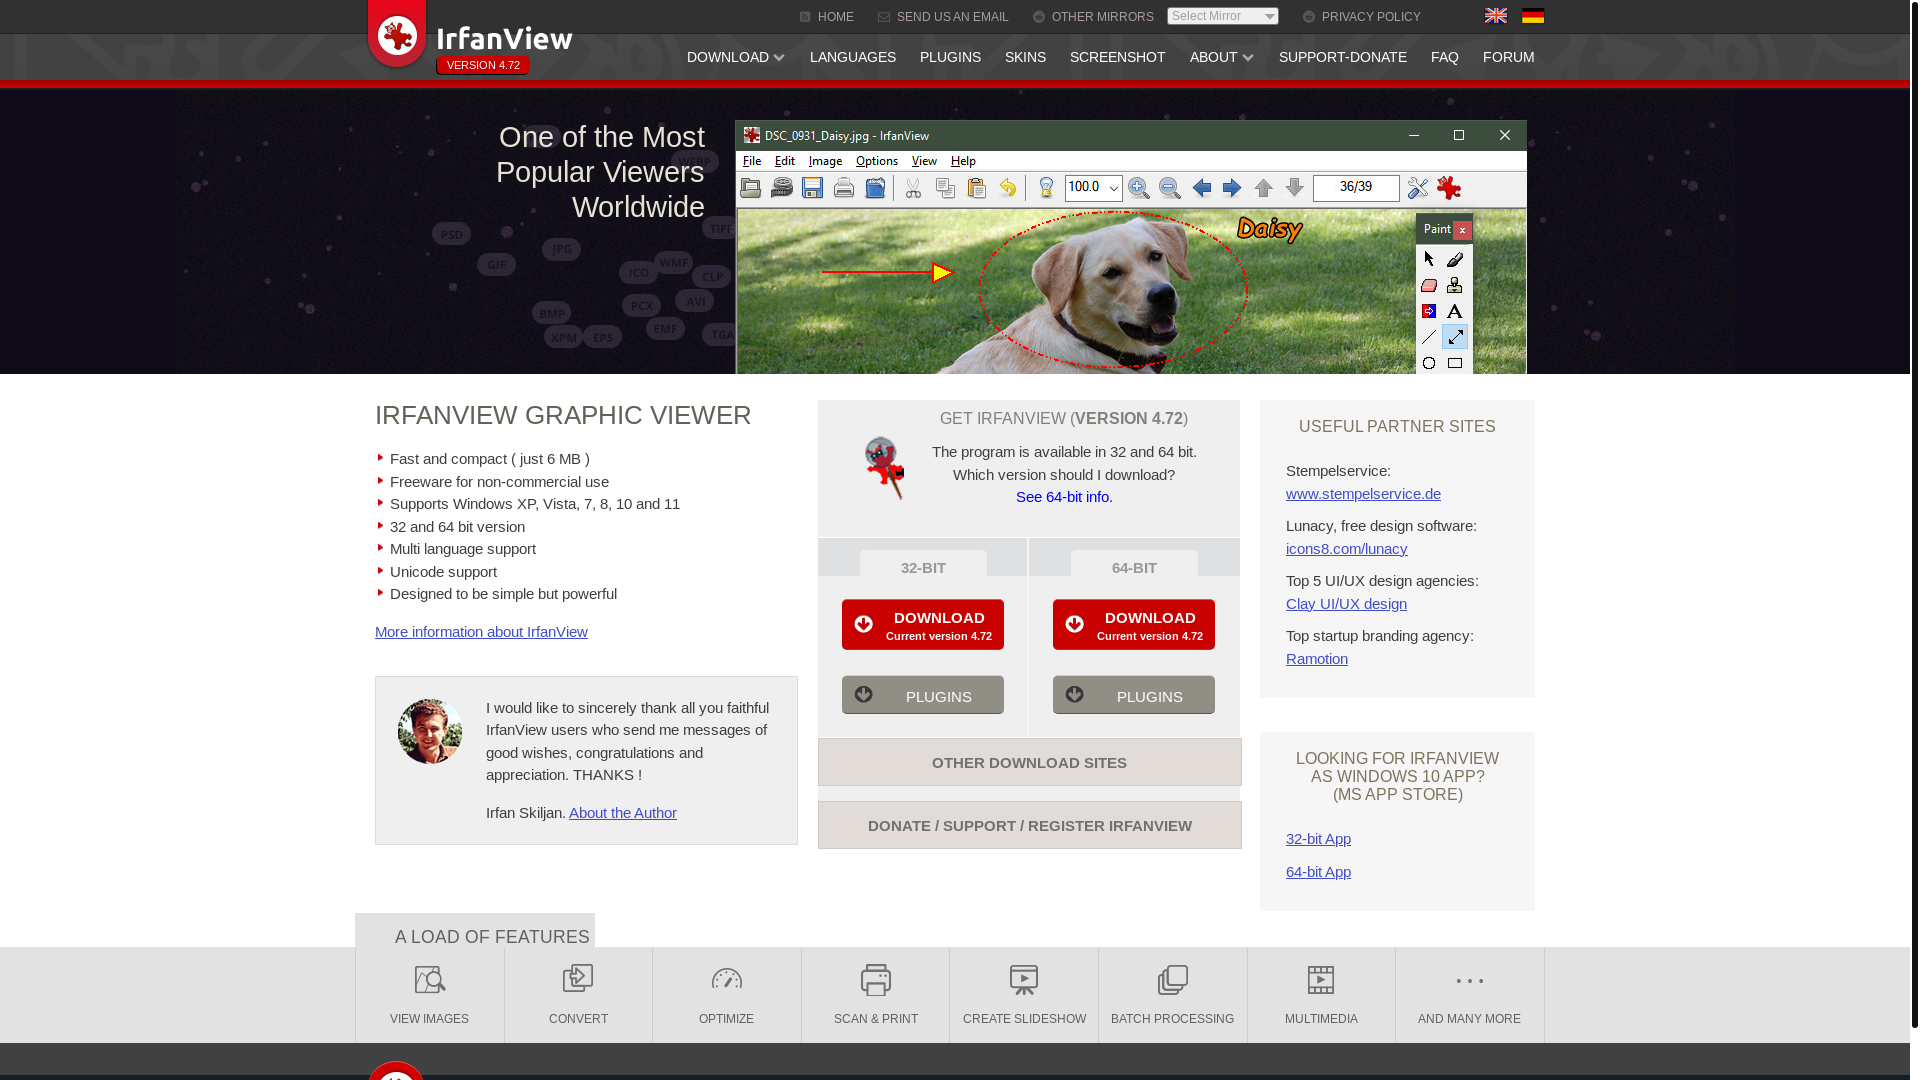Select the 32-BIT tab

[923, 565]
